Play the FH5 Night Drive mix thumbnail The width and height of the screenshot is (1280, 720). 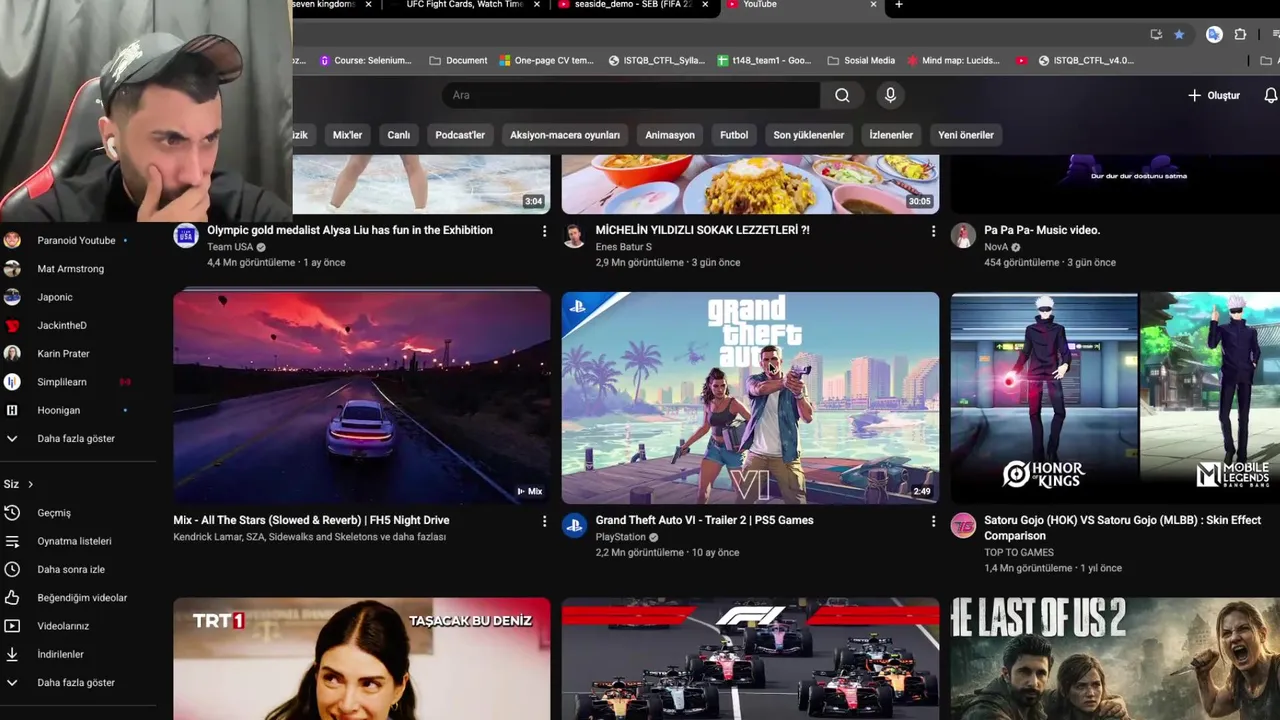coord(362,398)
